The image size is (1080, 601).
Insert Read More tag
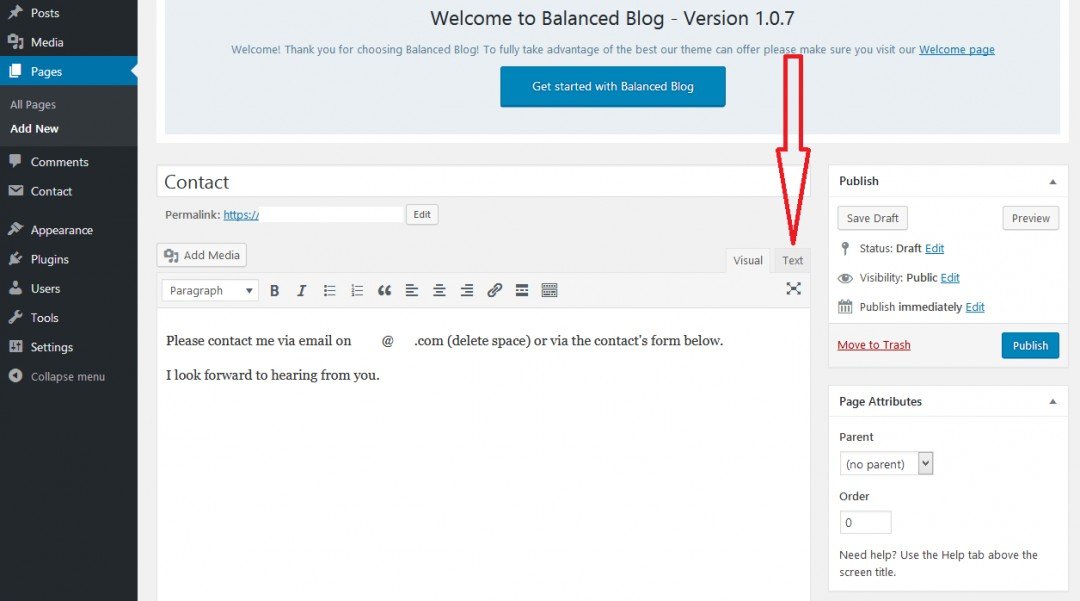522,291
